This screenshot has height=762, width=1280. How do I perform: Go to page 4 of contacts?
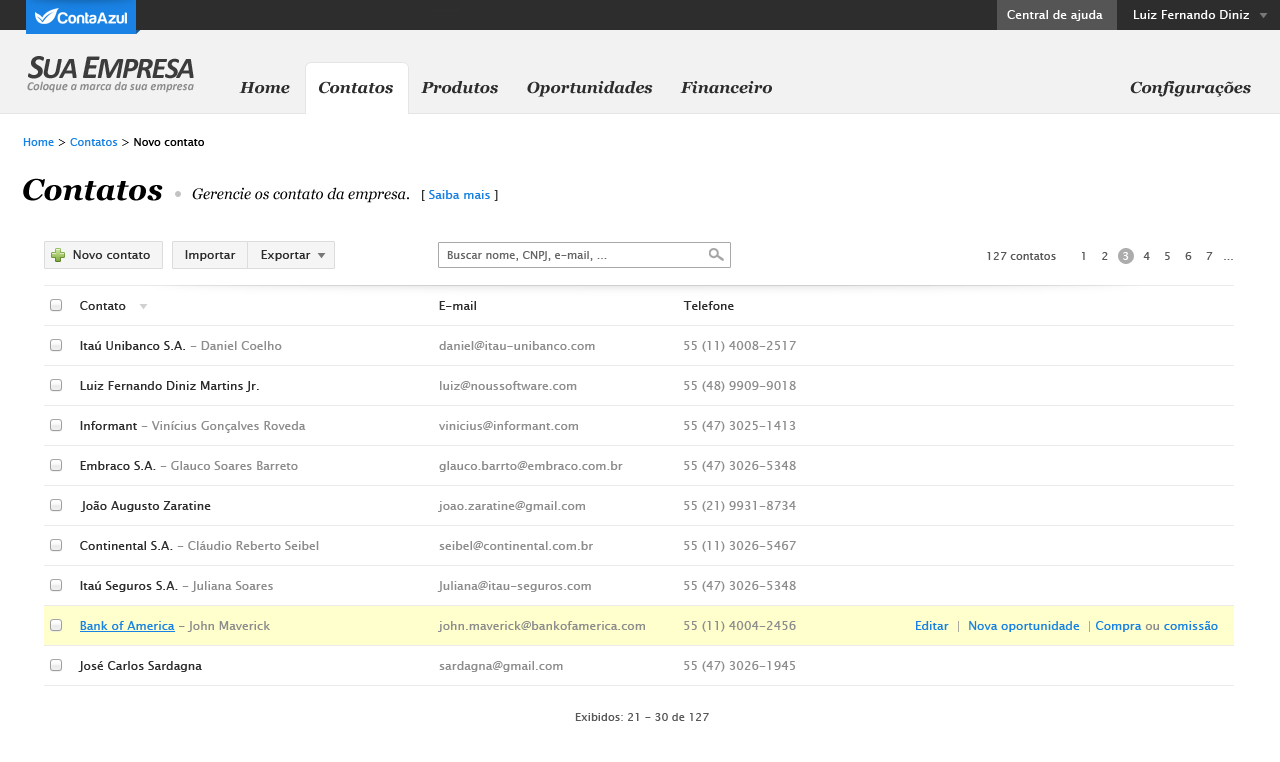1146,256
